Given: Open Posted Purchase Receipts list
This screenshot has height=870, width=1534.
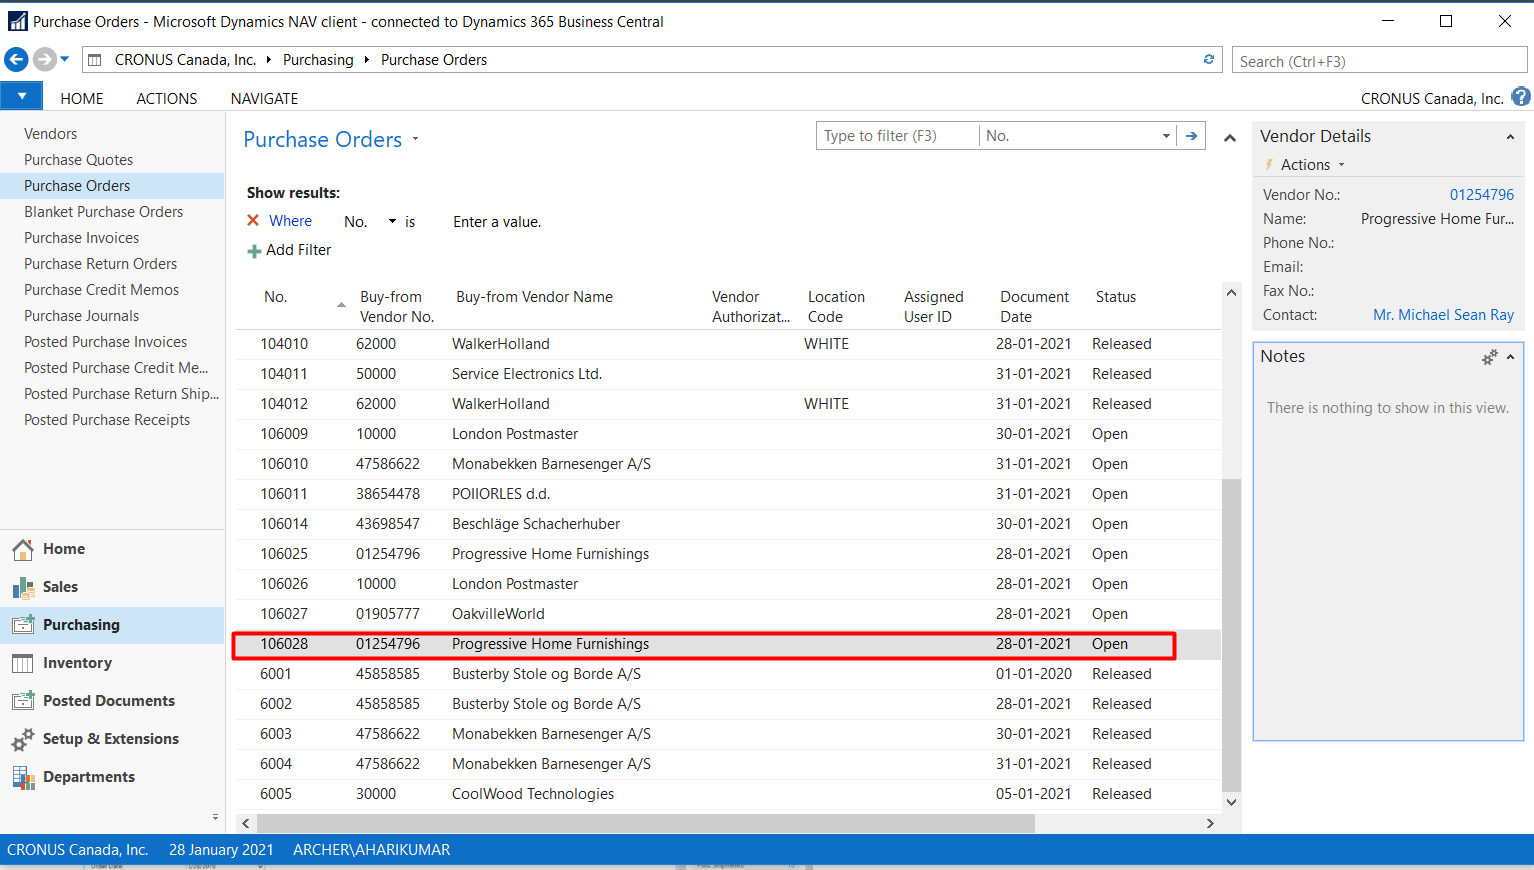Looking at the screenshot, I should tap(107, 420).
